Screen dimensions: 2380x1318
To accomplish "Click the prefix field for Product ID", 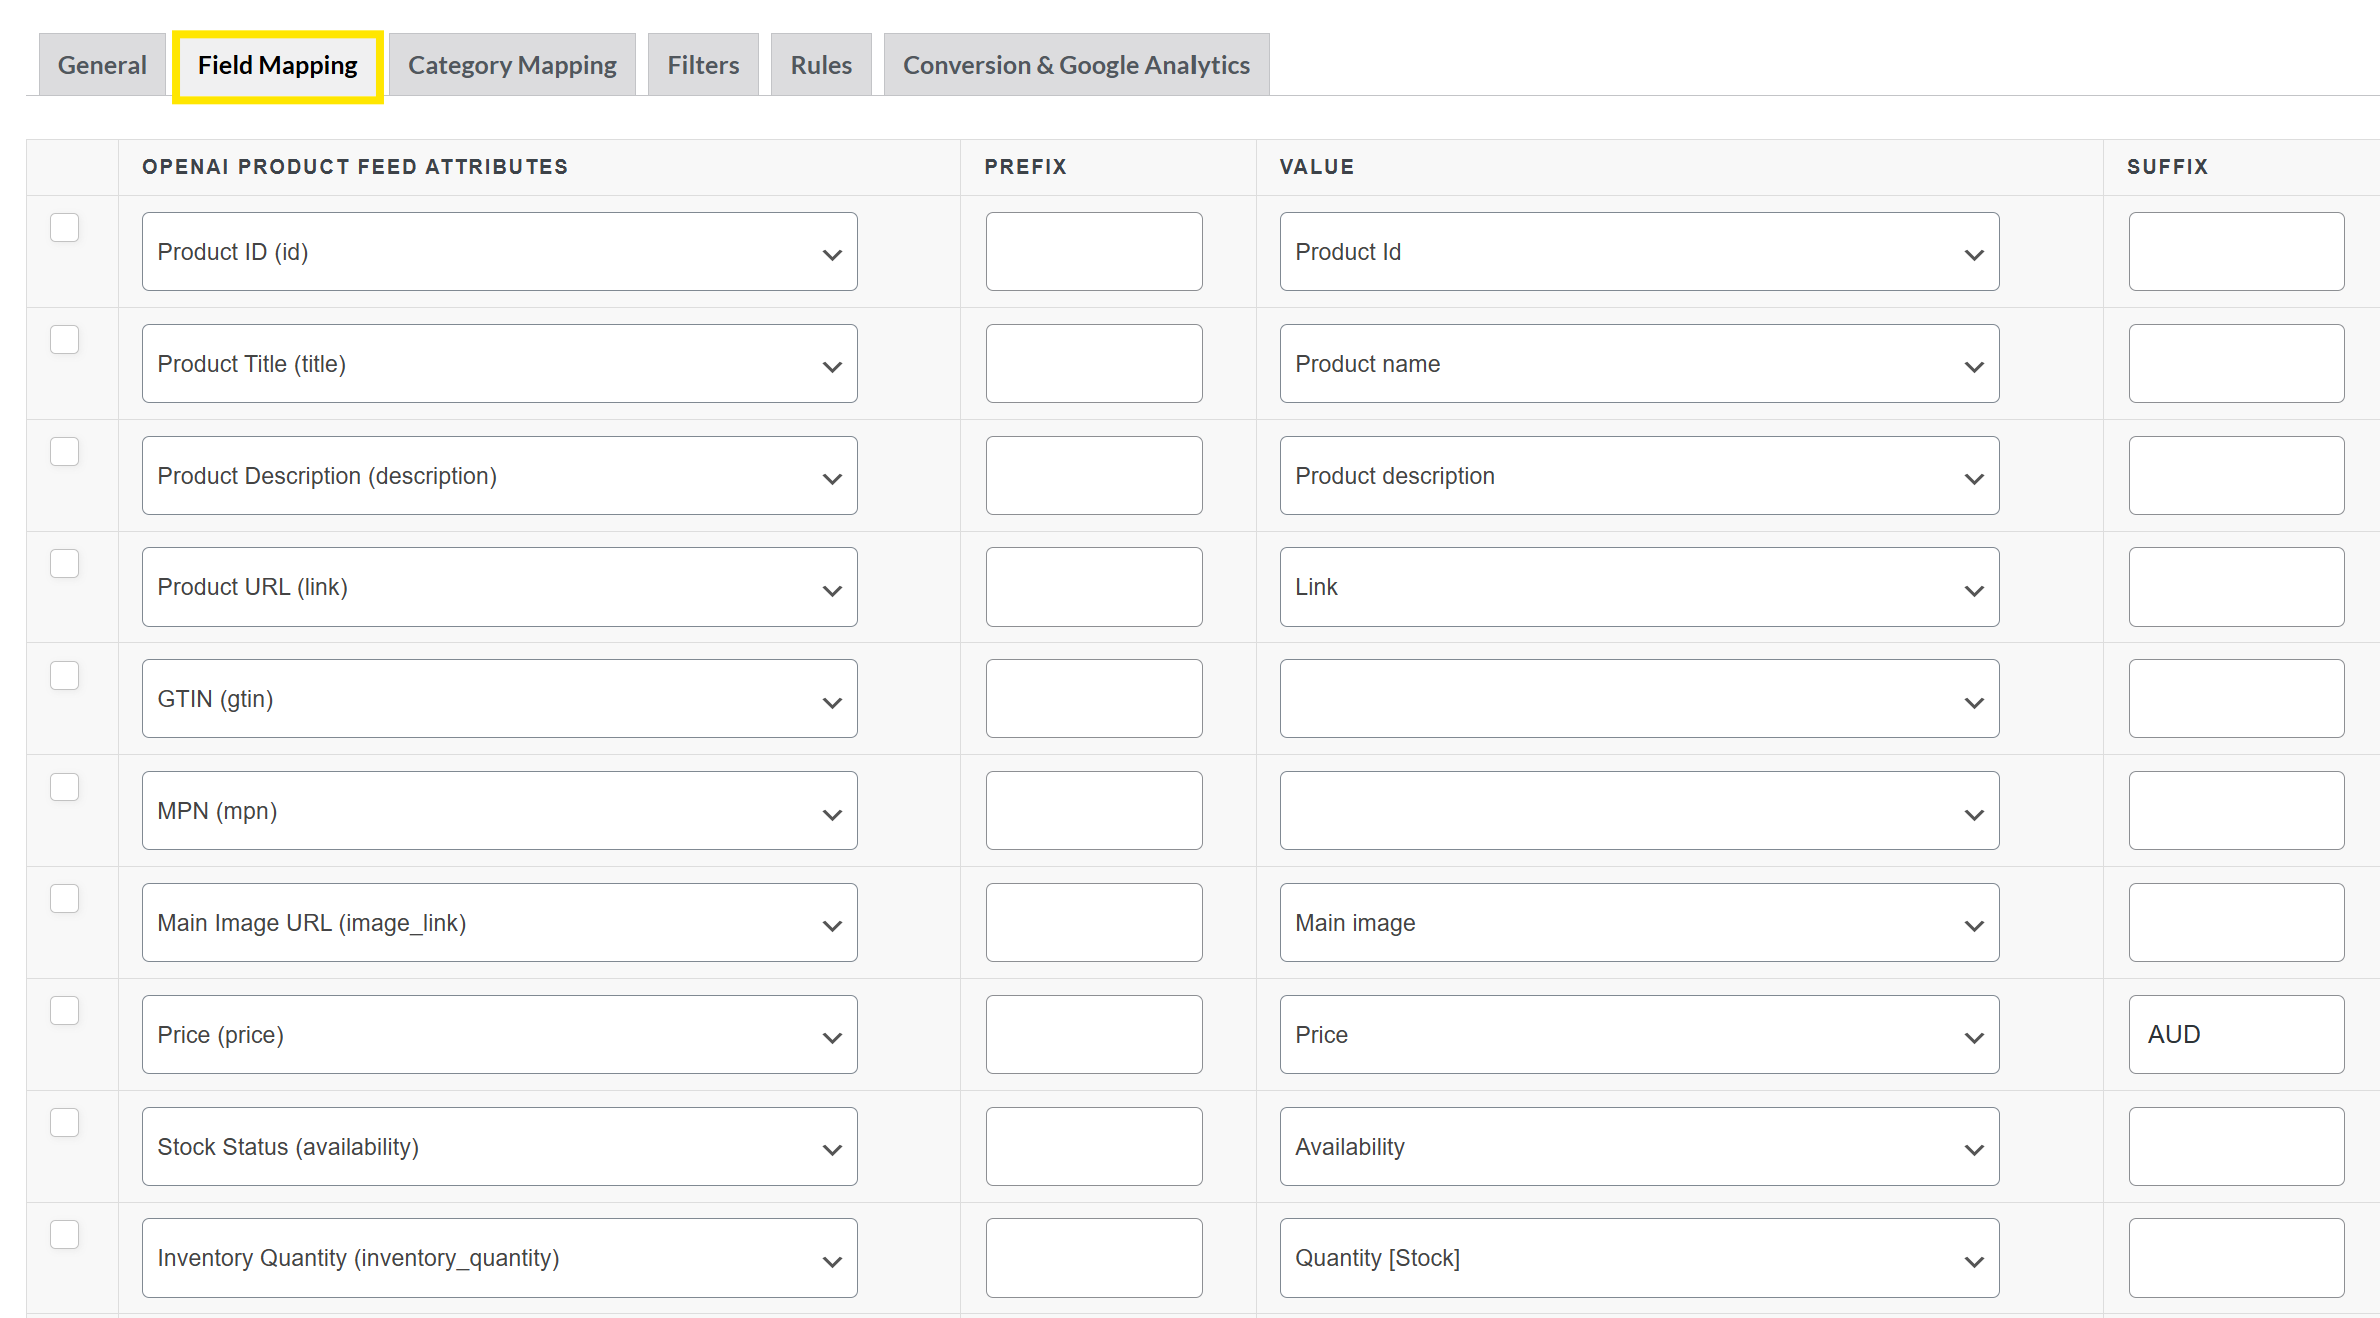I will [x=1093, y=252].
